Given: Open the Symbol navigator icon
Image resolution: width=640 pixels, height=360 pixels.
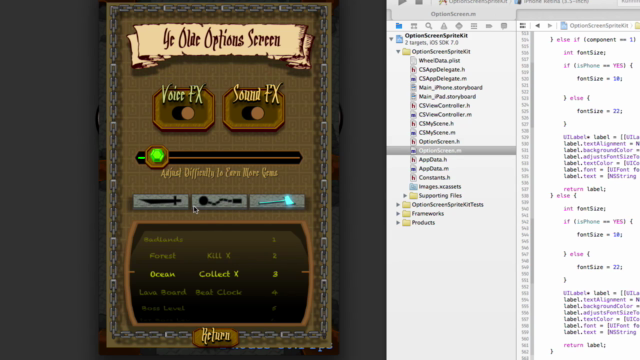Looking at the screenshot, I should (x=413, y=26).
